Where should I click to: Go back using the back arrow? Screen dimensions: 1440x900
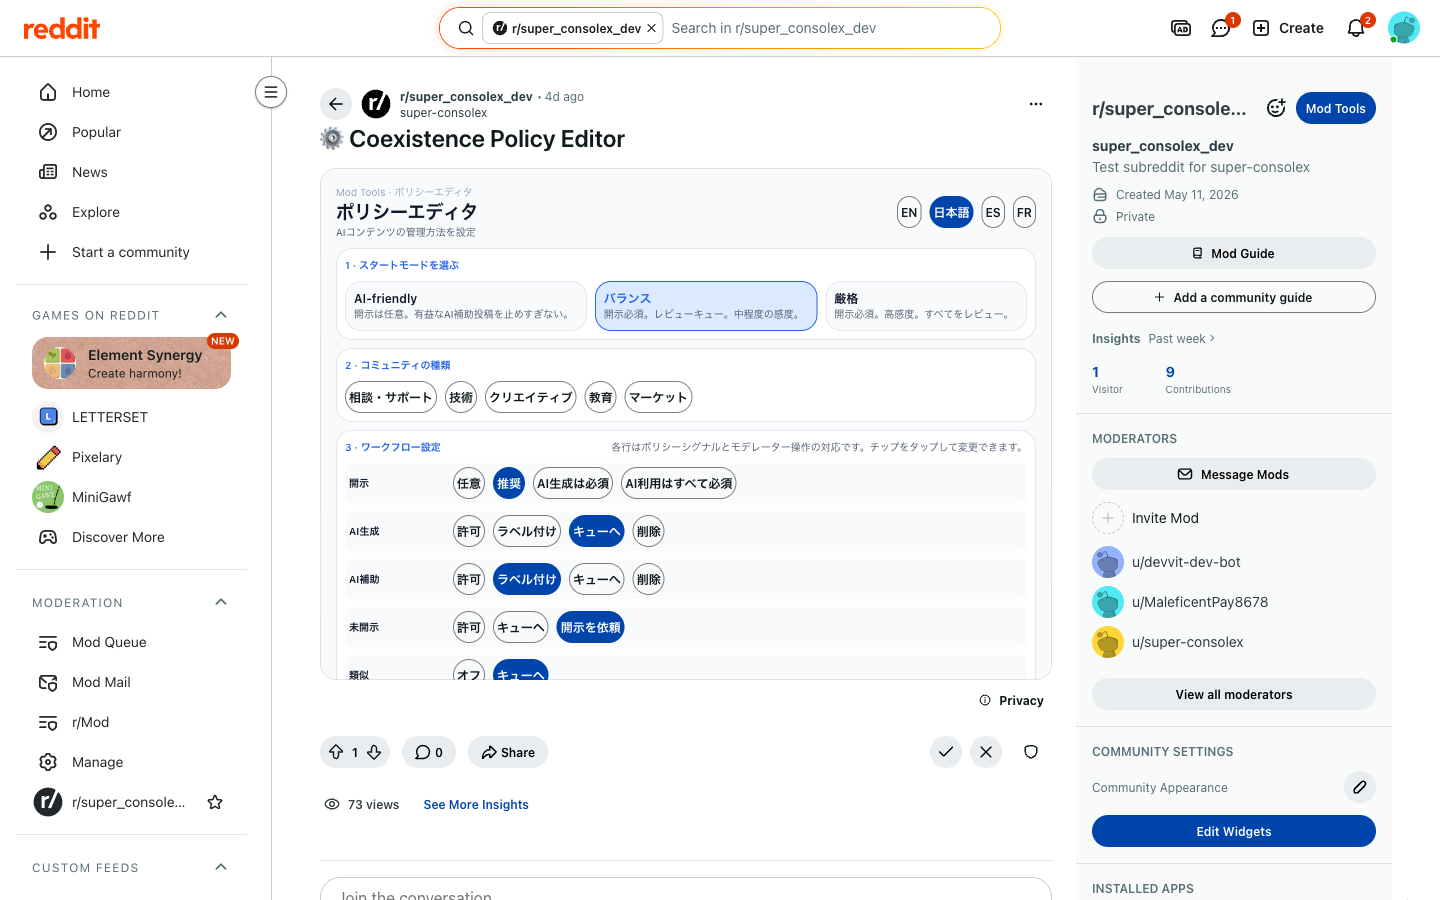click(x=336, y=104)
